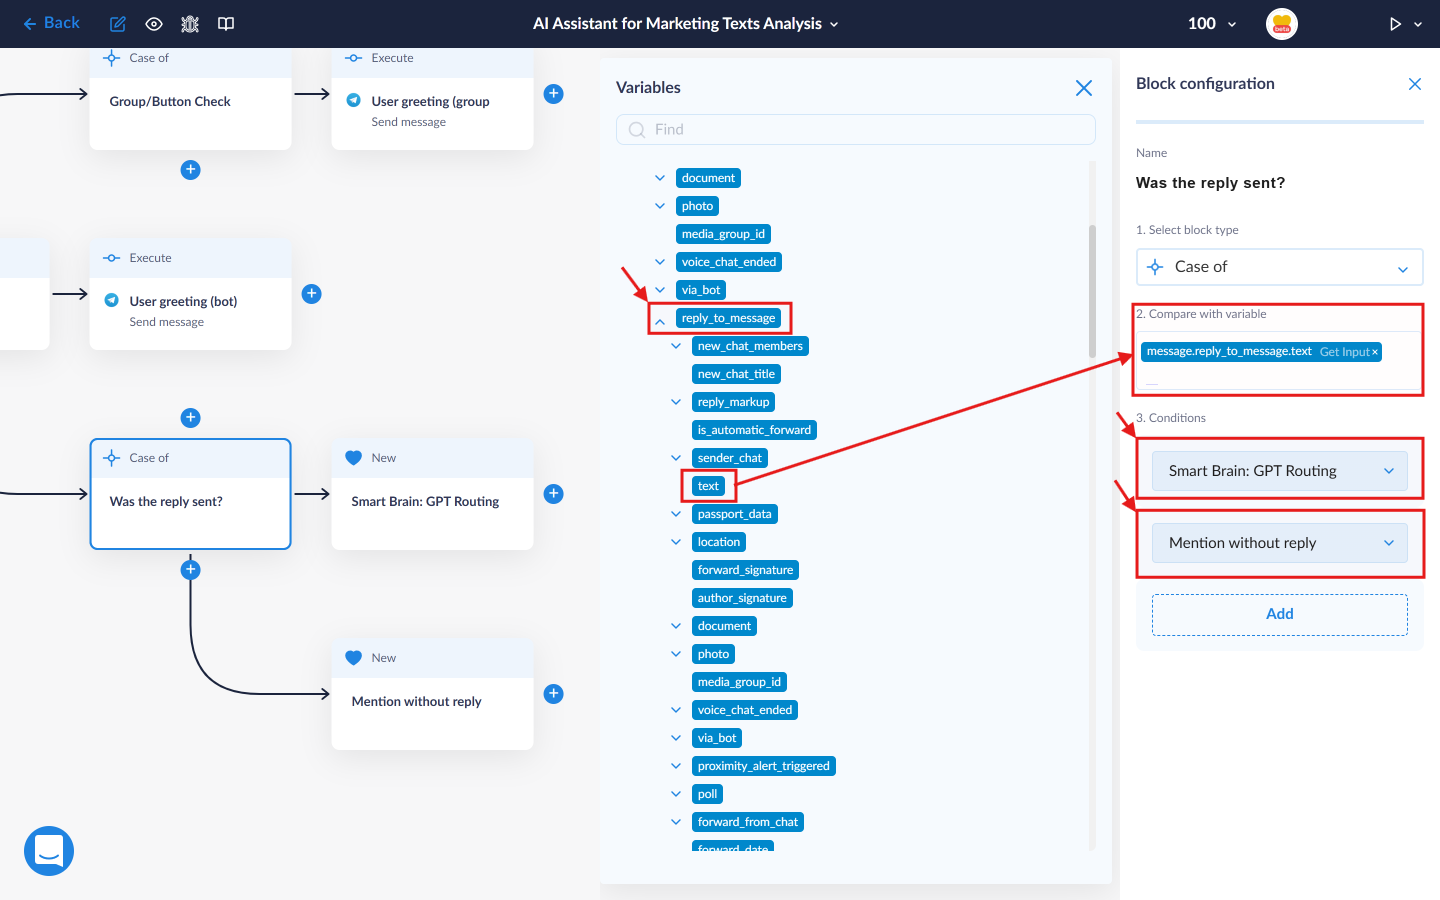Expand the run options chevron

(1418, 24)
